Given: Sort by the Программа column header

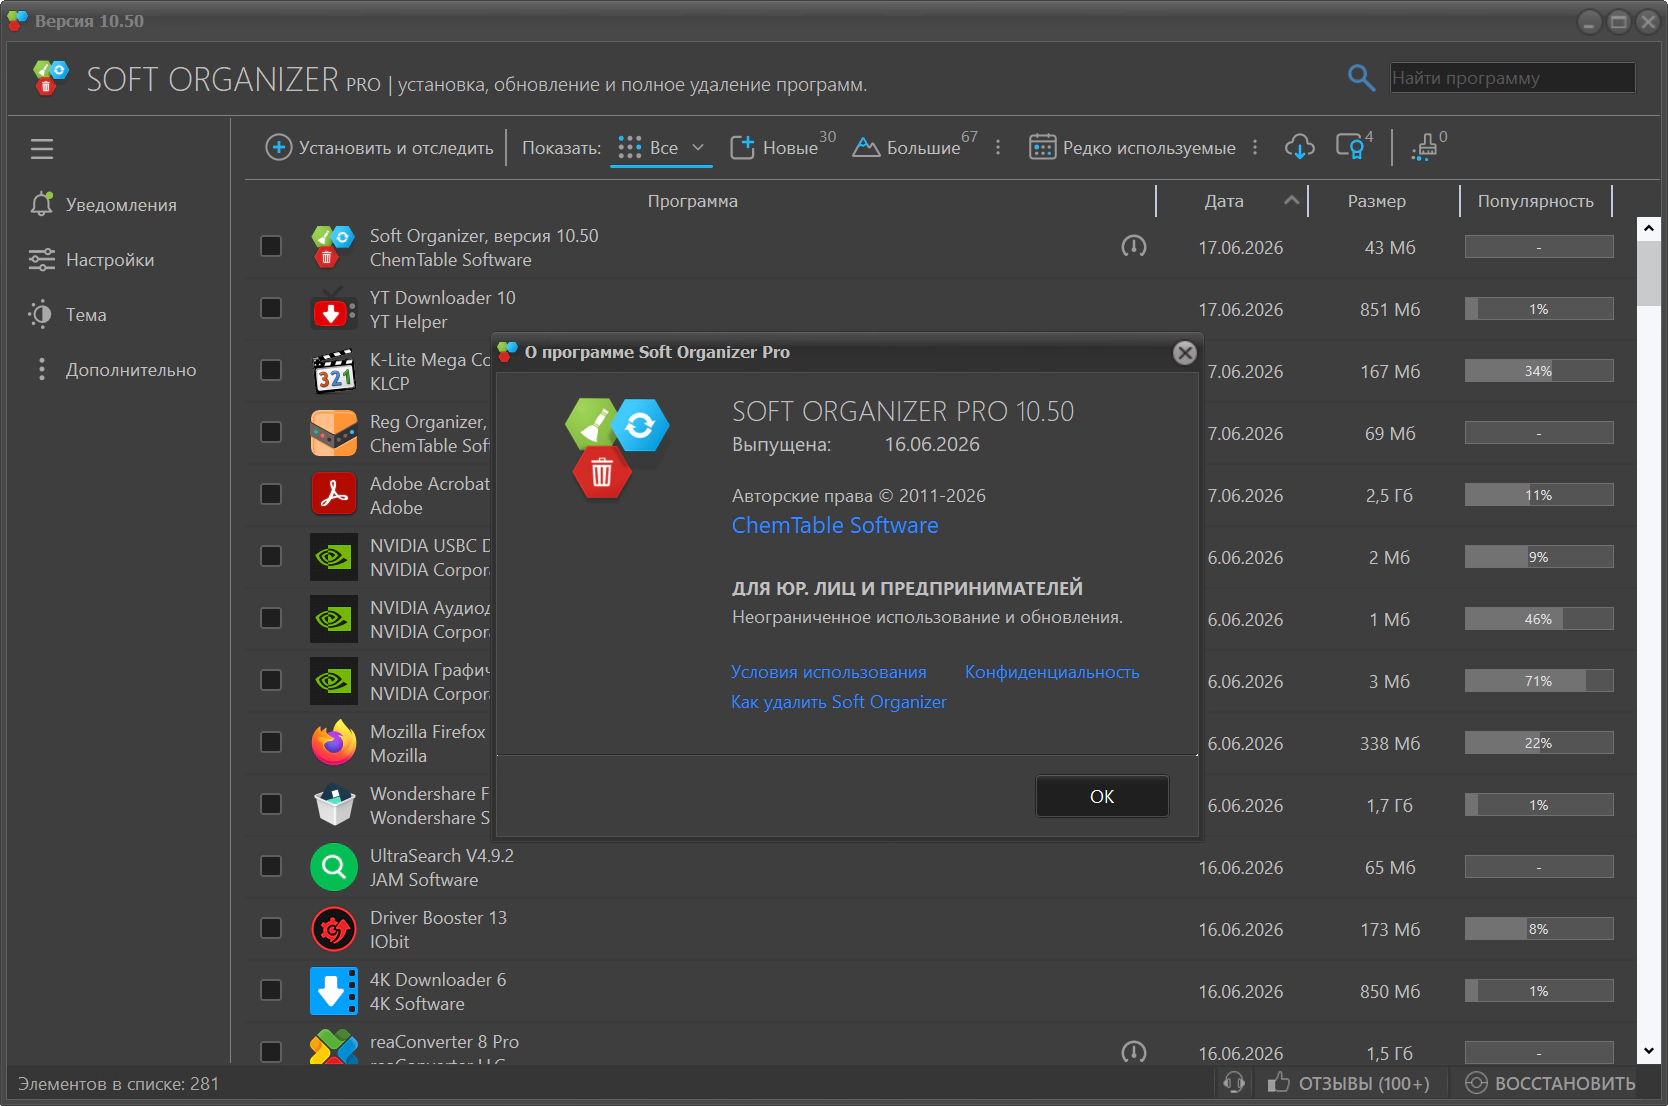Looking at the screenshot, I should click(x=692, y=201).
